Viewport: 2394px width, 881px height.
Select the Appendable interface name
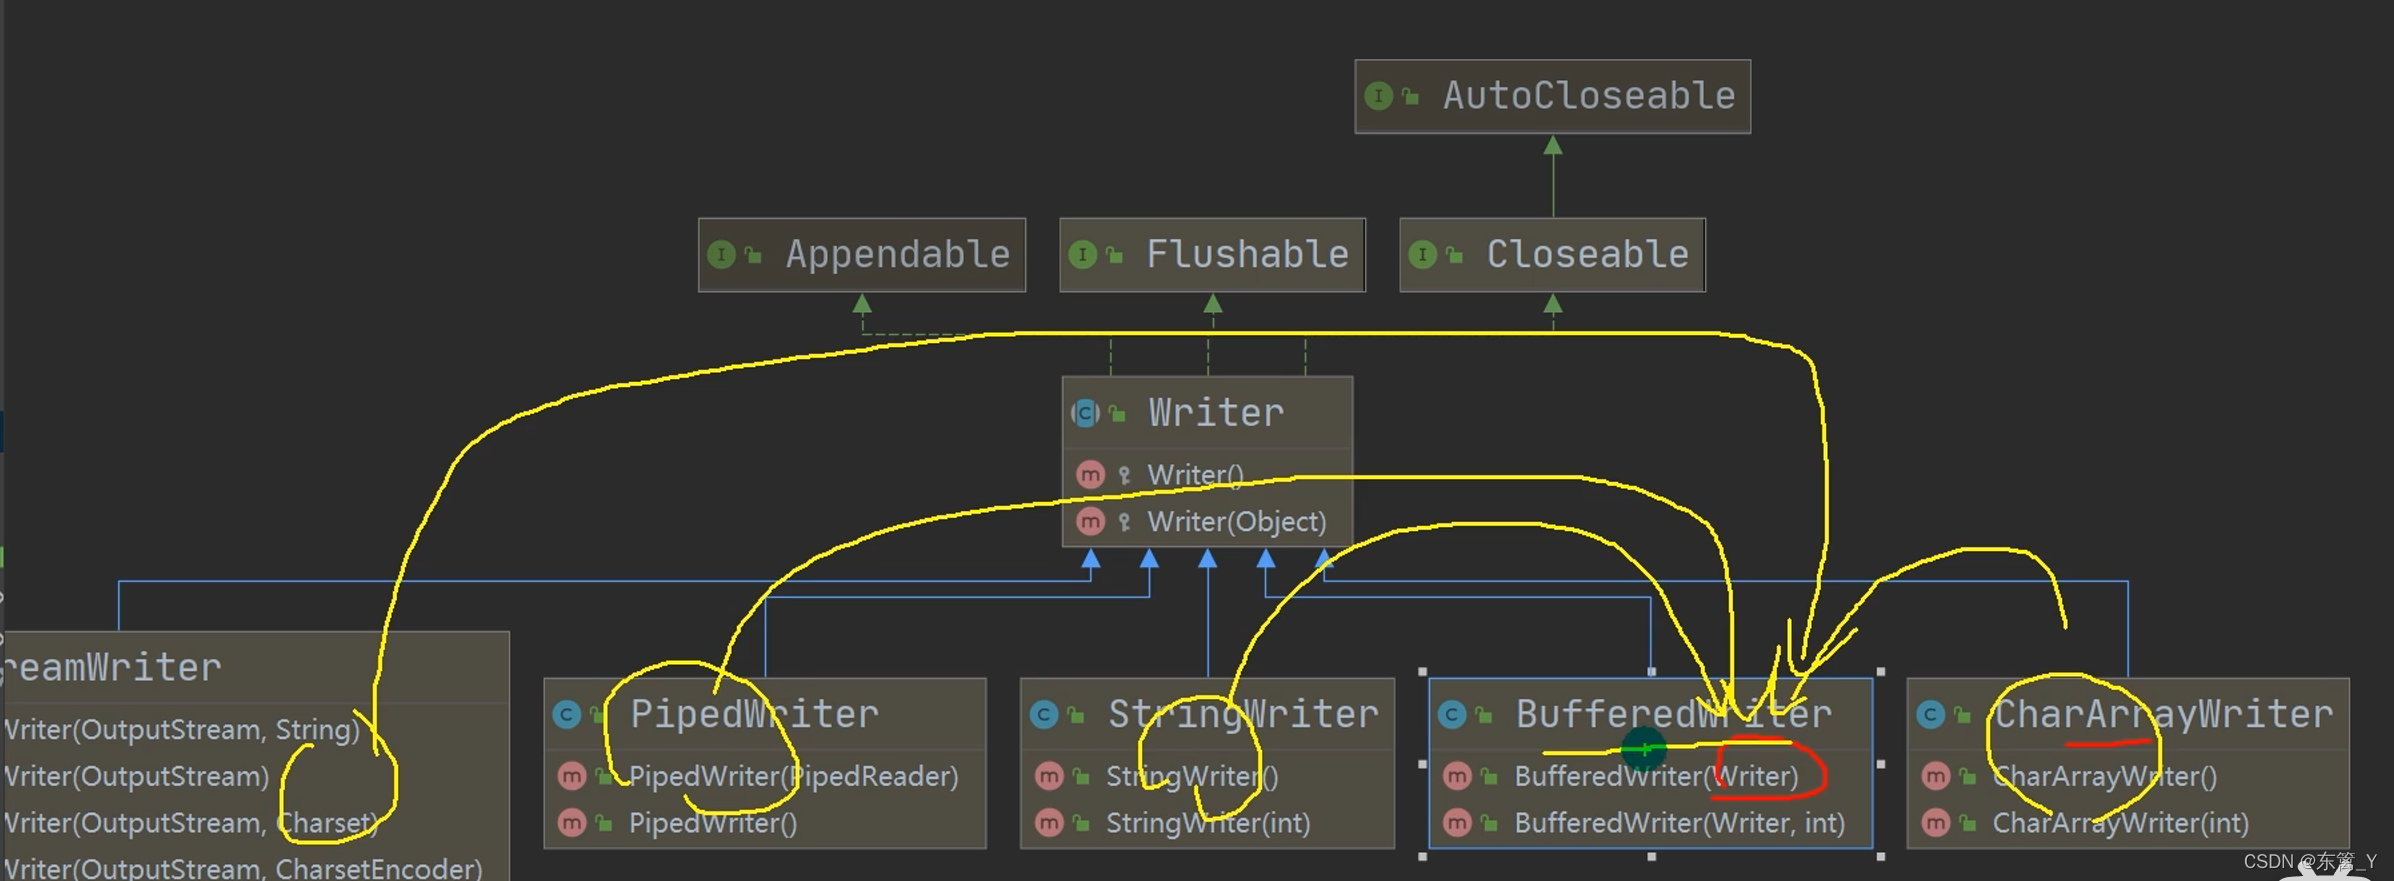tap(897, 255)
